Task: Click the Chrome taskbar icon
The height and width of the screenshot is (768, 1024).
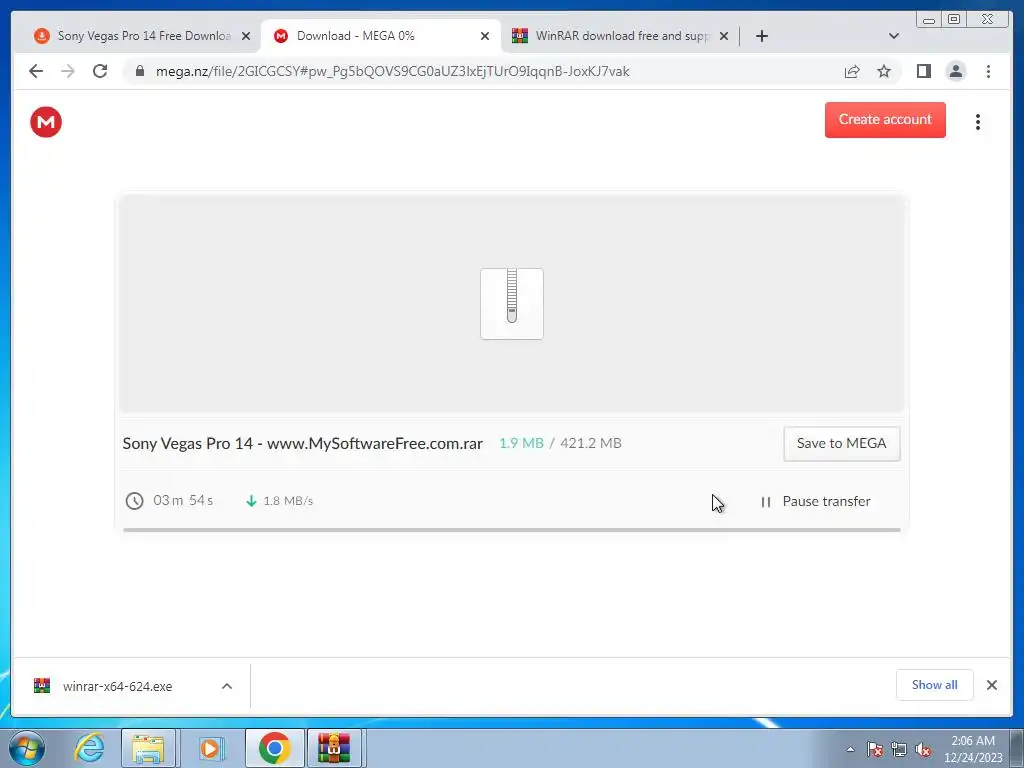Action: [x=274, y=748]
